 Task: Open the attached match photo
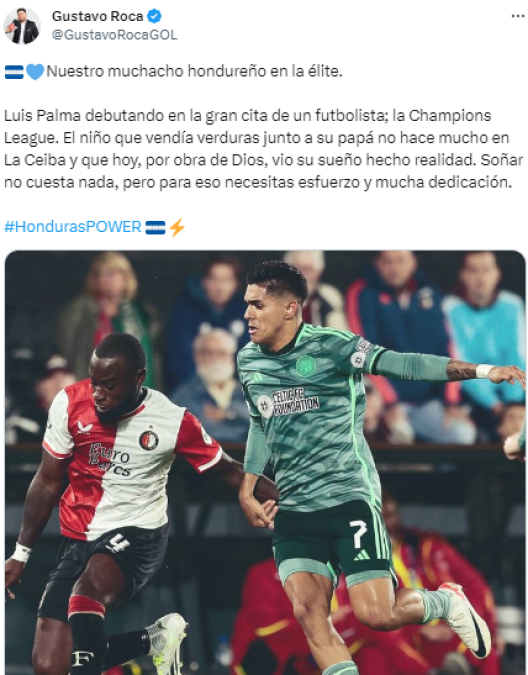point(265,462)
